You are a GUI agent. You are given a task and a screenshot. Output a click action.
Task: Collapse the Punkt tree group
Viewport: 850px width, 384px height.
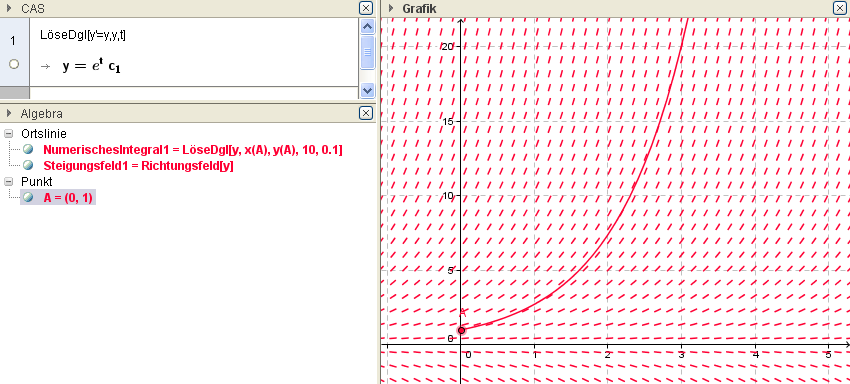tap(9, 181)
